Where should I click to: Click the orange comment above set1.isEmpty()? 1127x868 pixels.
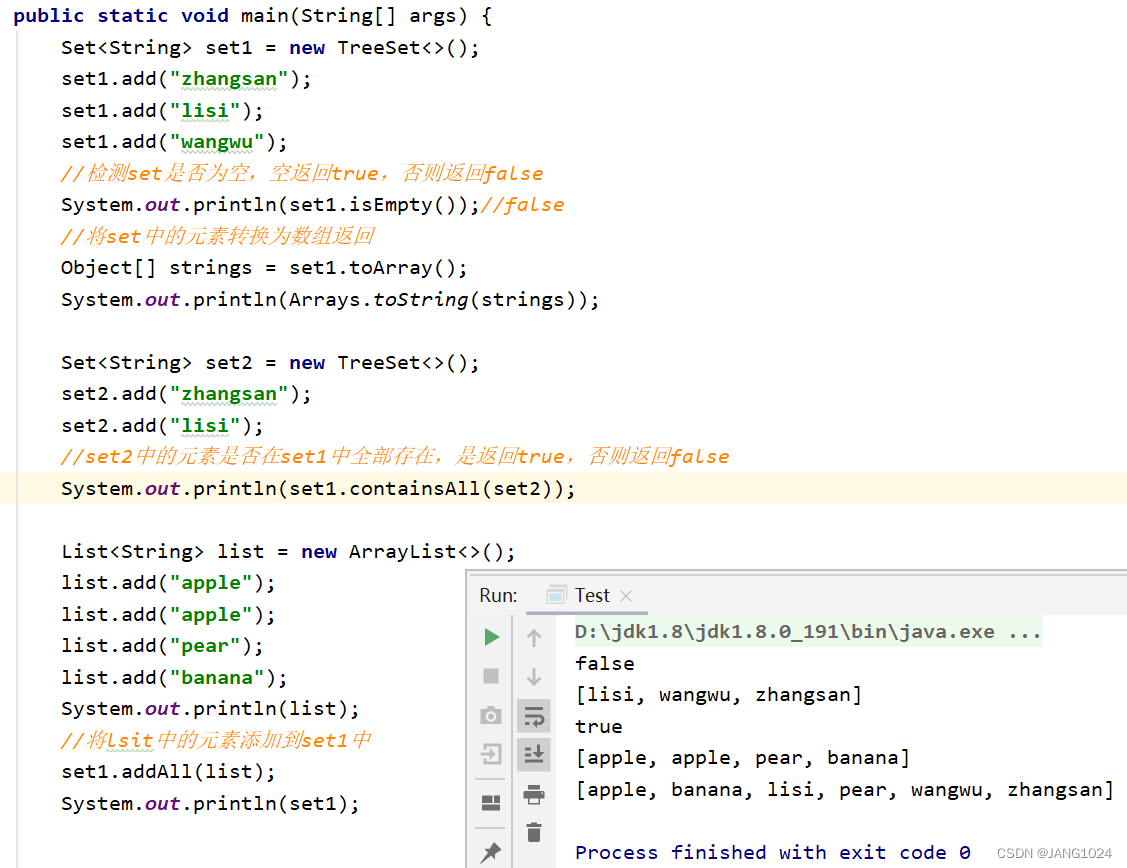point(302,173)
